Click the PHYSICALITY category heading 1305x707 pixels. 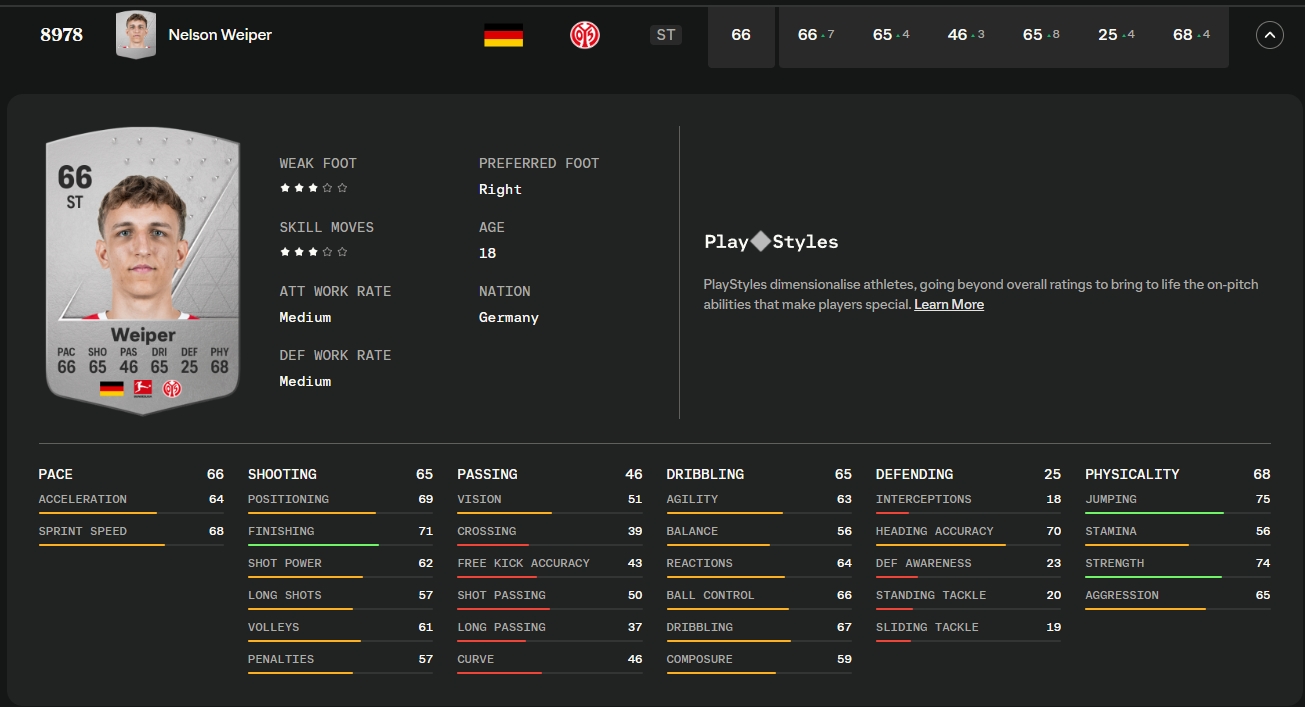tap(1132, 474)
